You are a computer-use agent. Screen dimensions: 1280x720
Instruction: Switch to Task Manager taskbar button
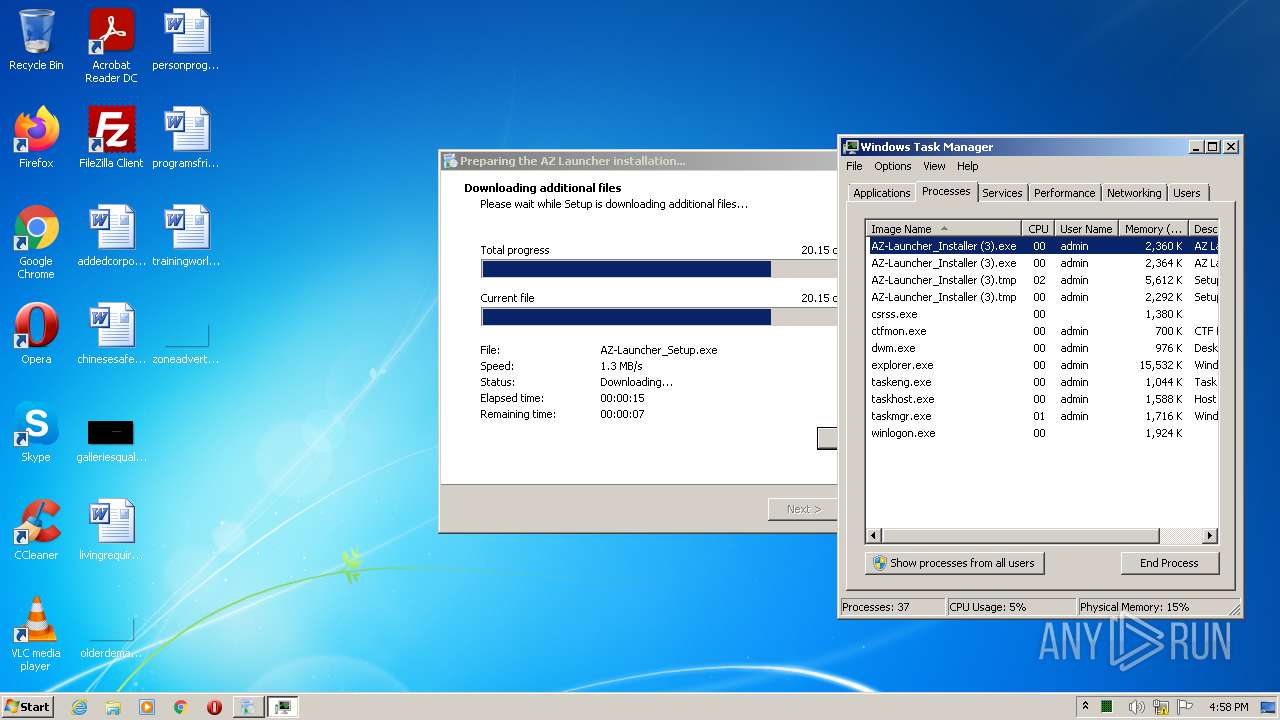pyautogui.click(x=282, y=707)
